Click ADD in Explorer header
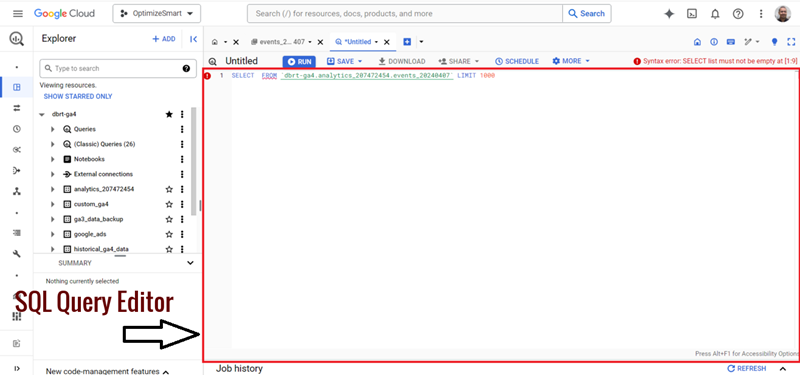 point(164,39)
